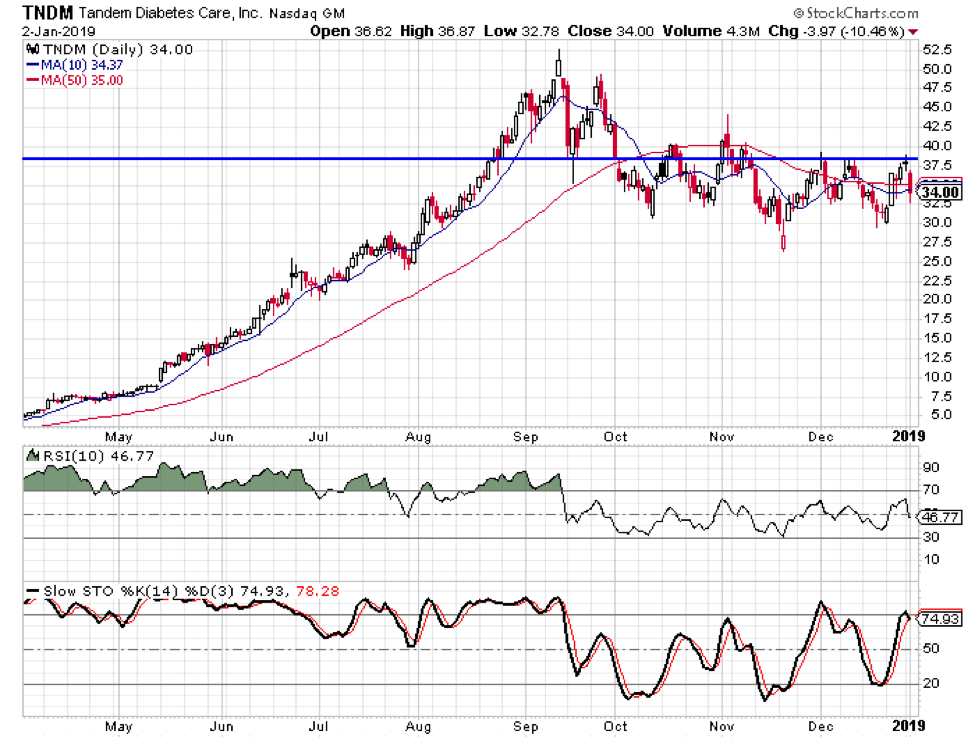Click the red down arrow beside the change
Image resolution: width=974 pixels, height=737 pixels.
tap(913, 32)
